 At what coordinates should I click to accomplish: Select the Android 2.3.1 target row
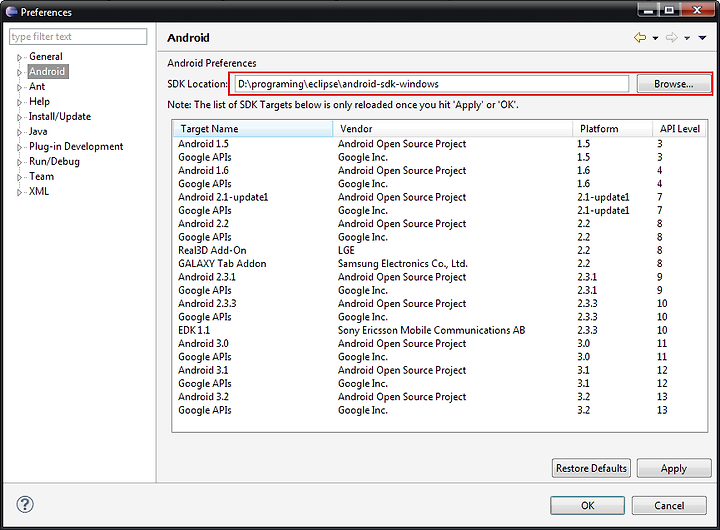[440, 277]
